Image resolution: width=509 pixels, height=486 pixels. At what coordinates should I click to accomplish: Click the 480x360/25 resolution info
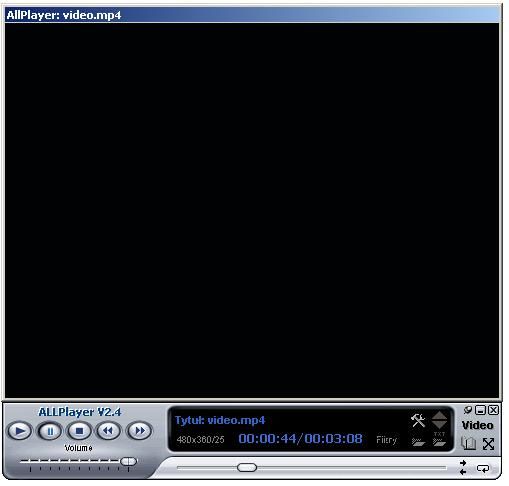[x=200, y=440]
